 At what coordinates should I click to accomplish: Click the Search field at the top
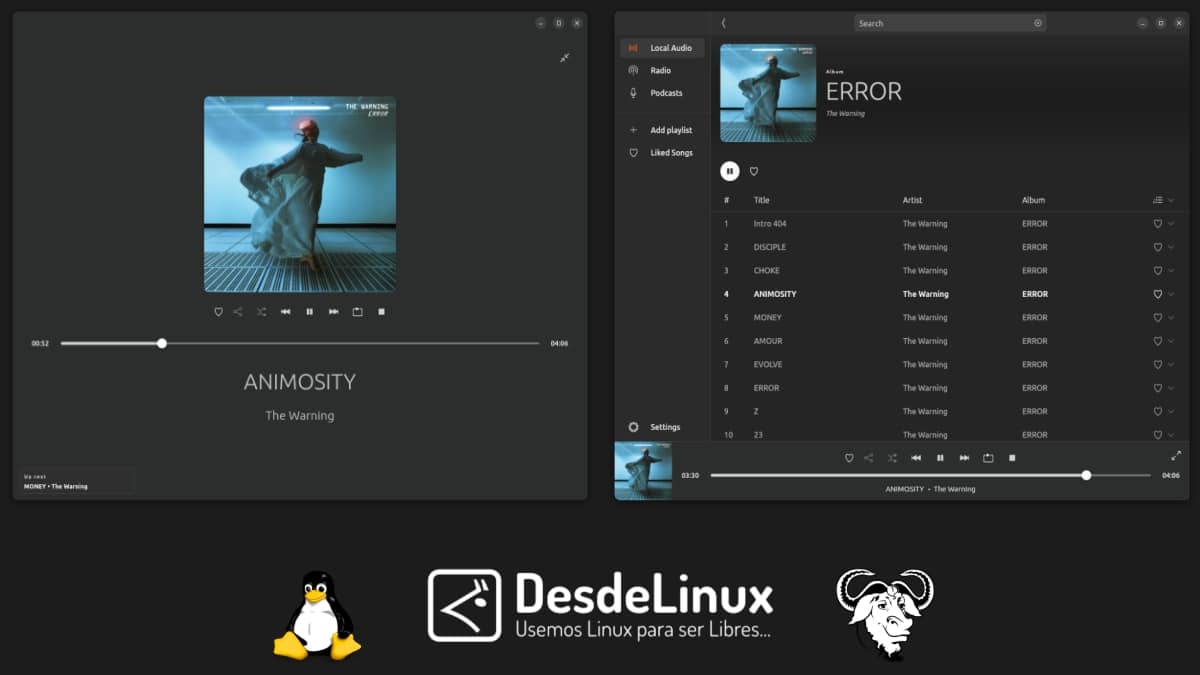coord(948,22)
